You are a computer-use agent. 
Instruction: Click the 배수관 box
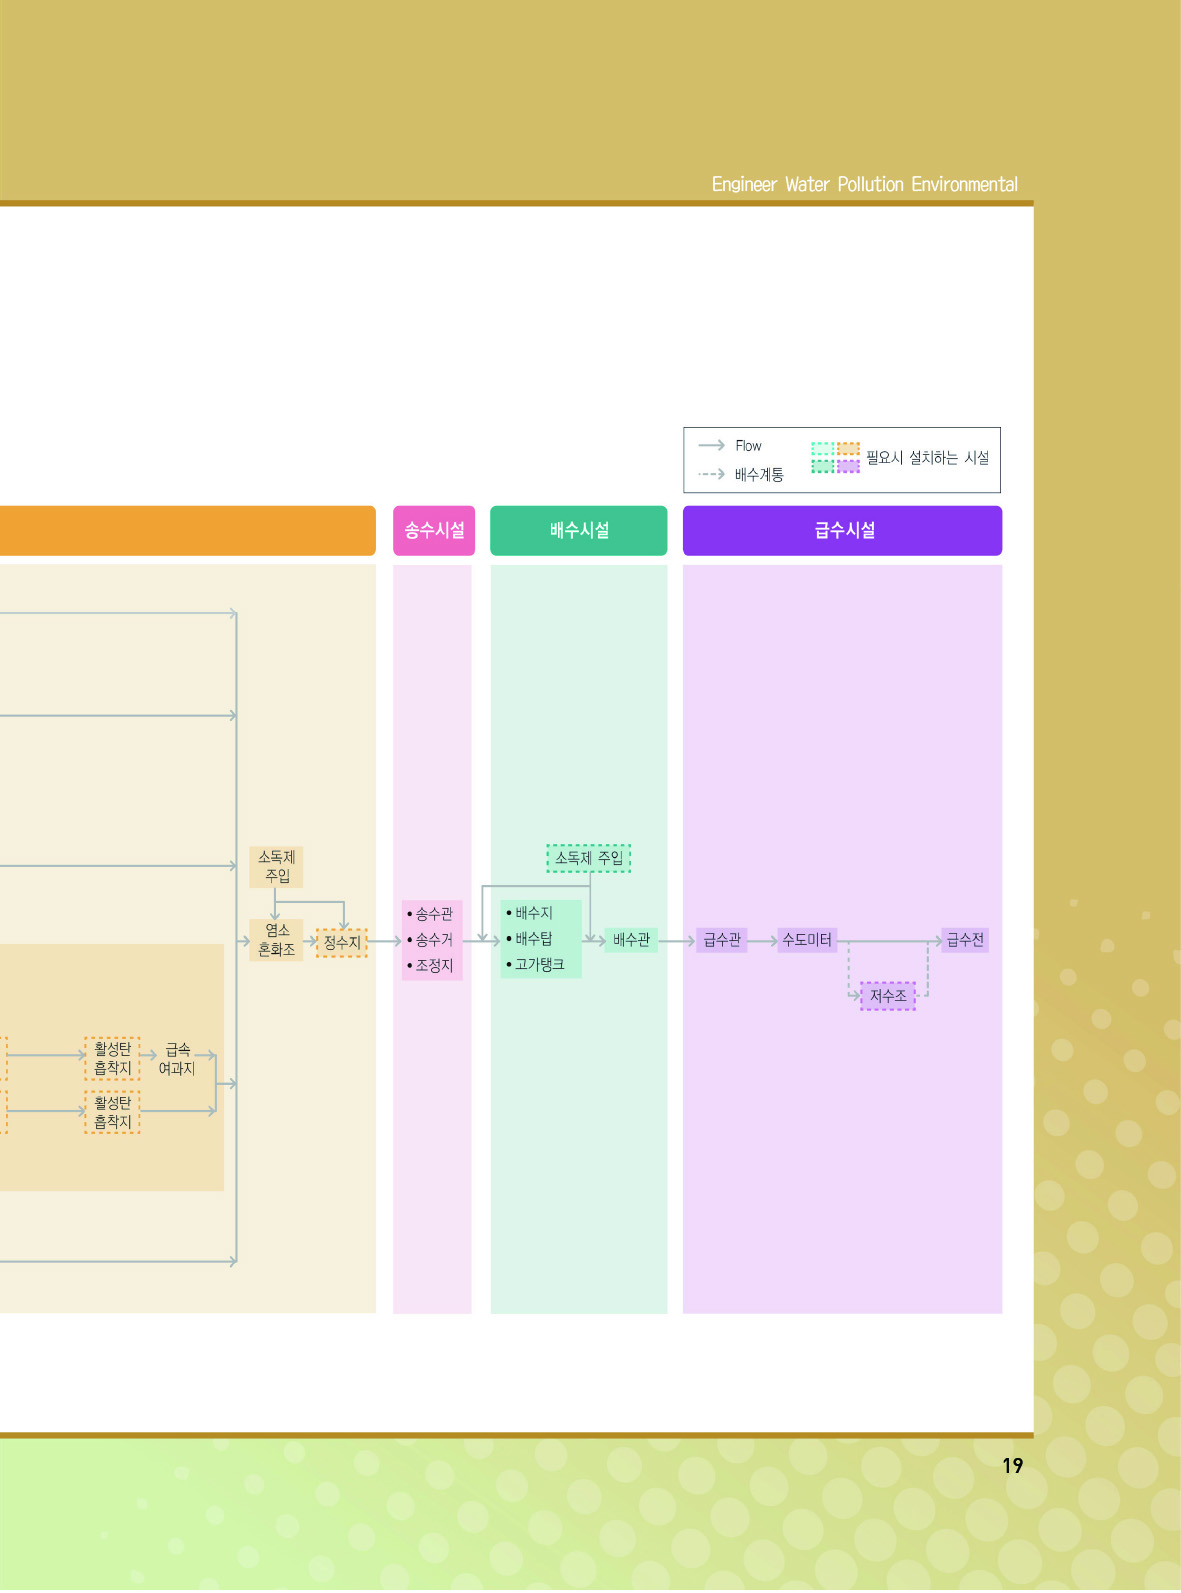click(631, 940)
